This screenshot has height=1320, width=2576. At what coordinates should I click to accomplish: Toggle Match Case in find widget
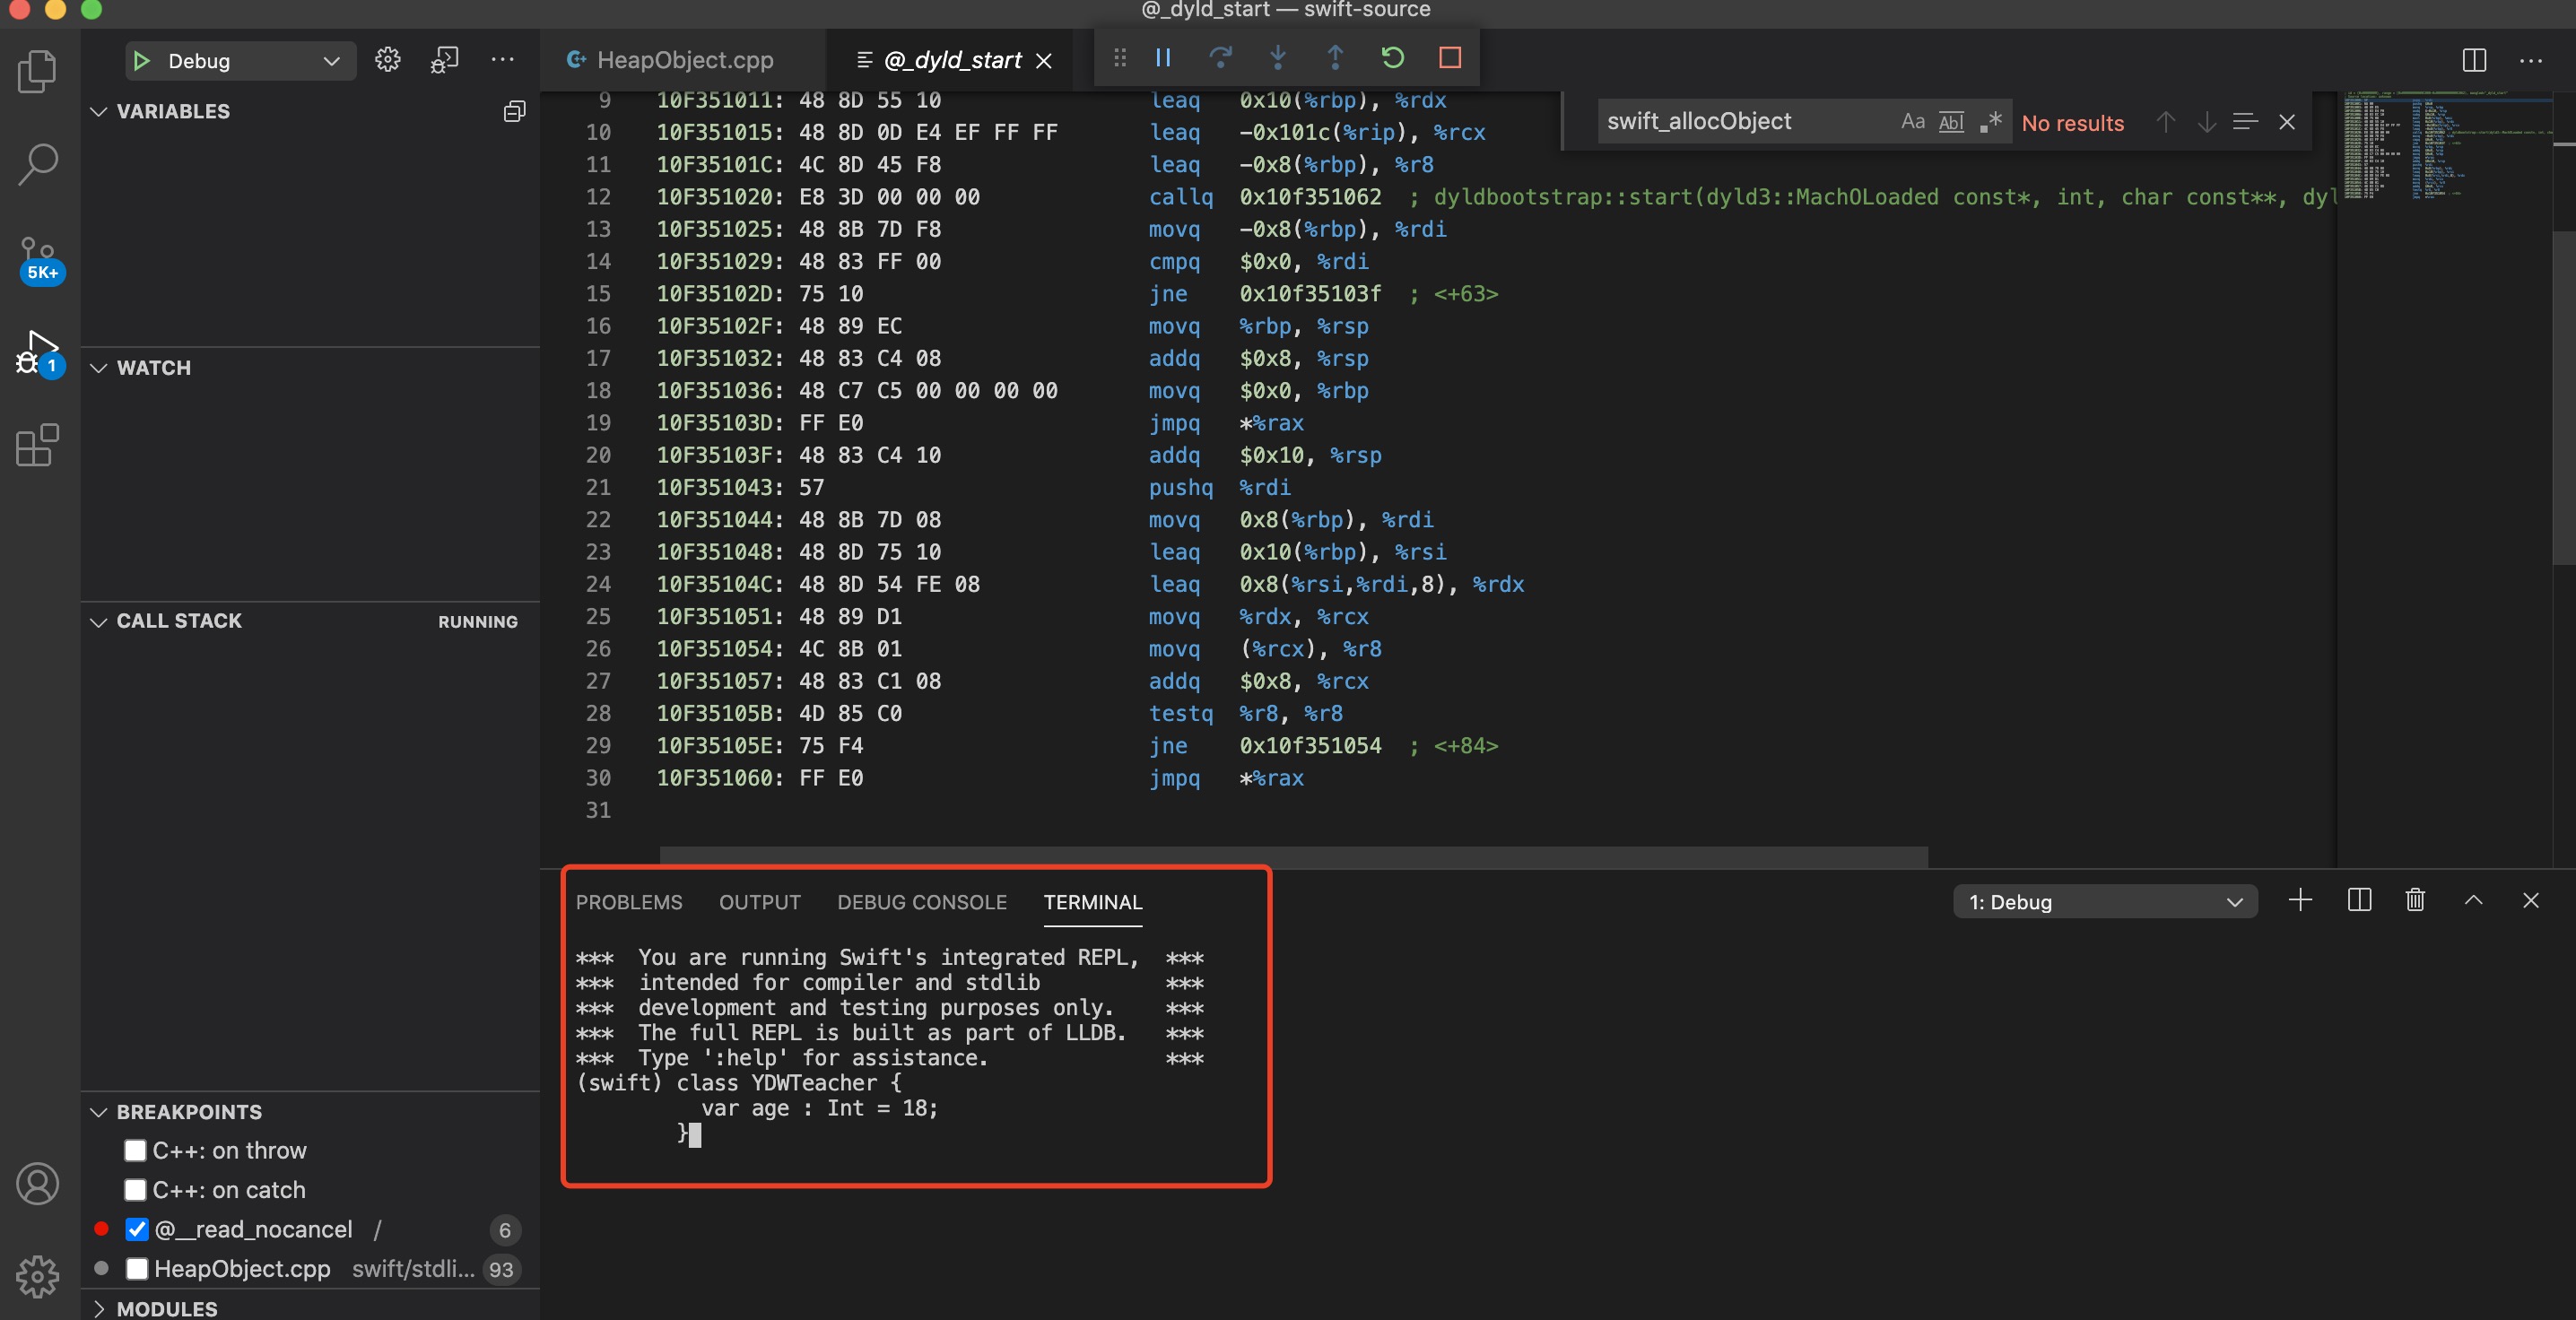pyautogui.click(x=1913, y=122)
